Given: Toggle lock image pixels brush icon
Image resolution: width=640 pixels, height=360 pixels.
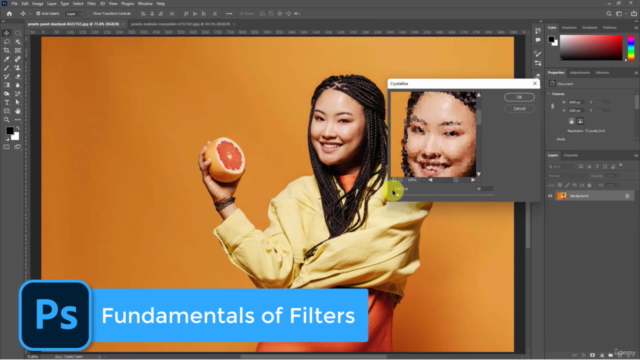Looking at the screenshot, I should coord(567,185).
